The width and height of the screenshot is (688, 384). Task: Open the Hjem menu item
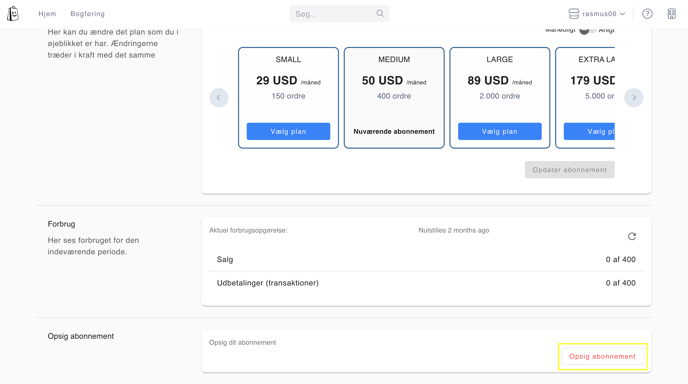coord(47,14)
